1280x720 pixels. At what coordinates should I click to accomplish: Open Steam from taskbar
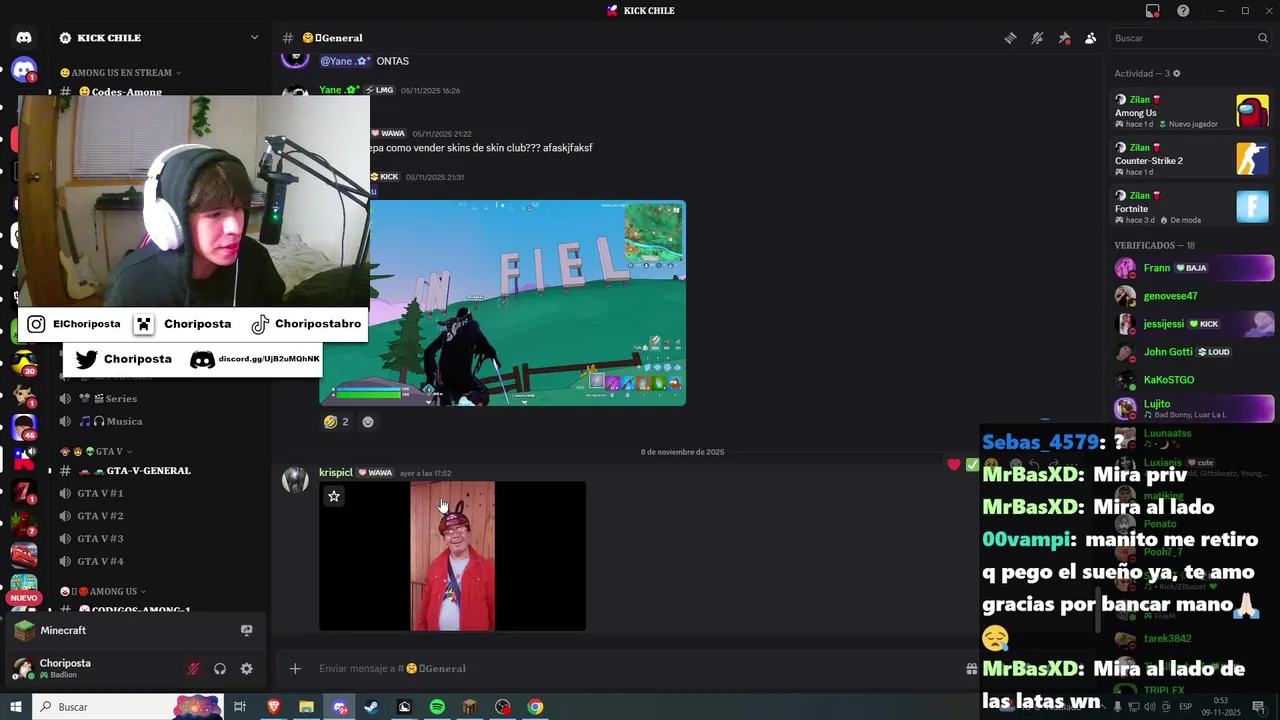coord(371,707)
